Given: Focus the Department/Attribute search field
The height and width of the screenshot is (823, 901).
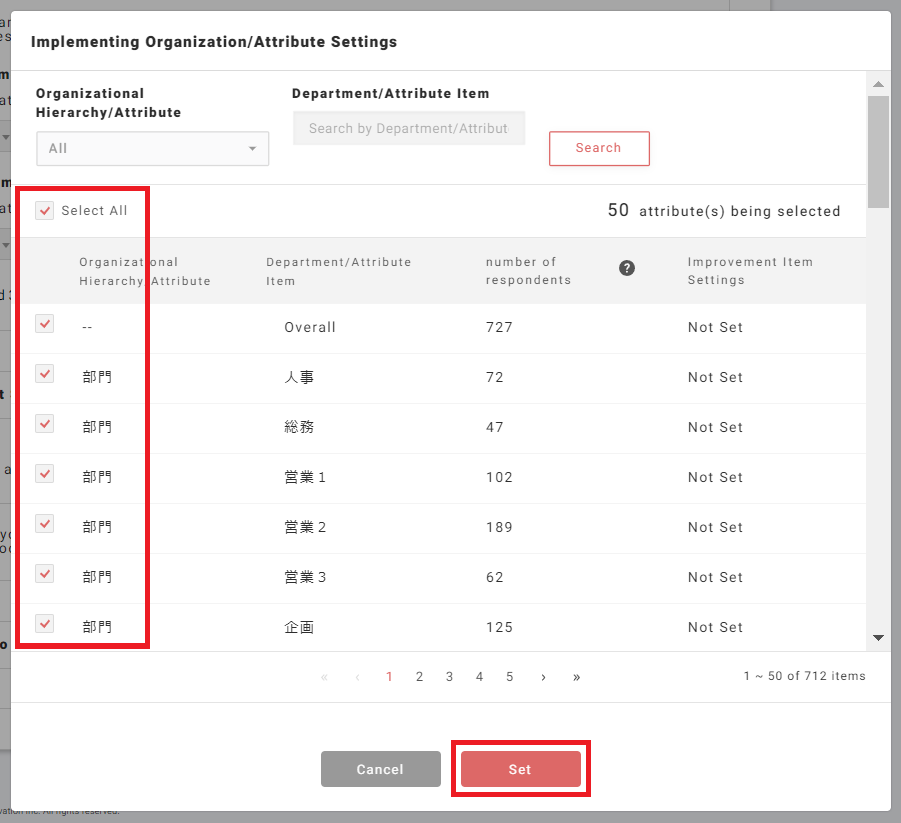Looking at the screenshot, I should tap(408, 128).
